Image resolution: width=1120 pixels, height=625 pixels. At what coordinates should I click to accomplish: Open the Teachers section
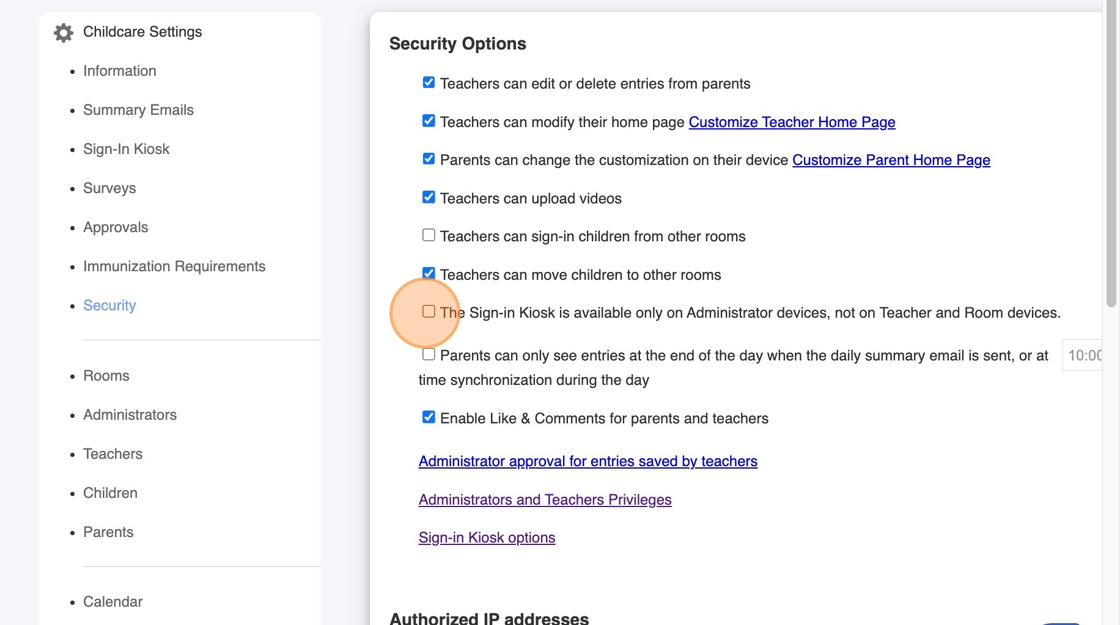112,454
